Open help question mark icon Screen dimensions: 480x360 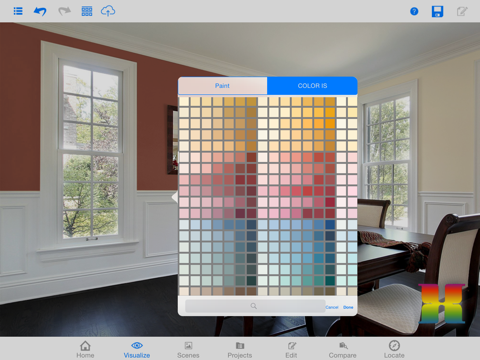point(414,12)
